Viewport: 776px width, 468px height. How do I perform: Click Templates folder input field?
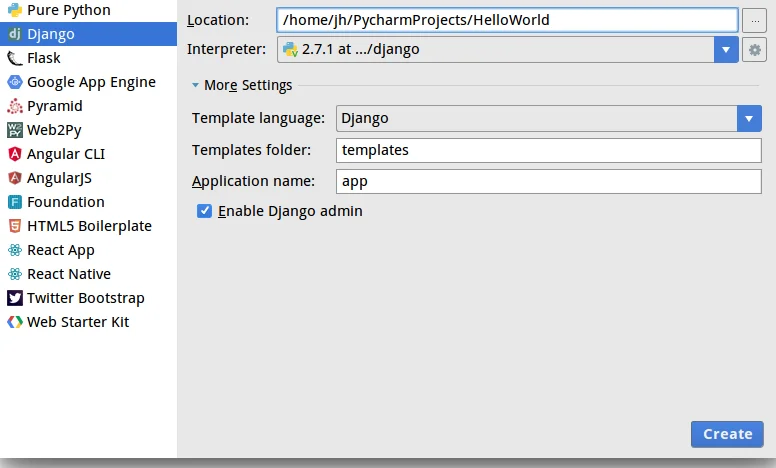coord(548,150)
